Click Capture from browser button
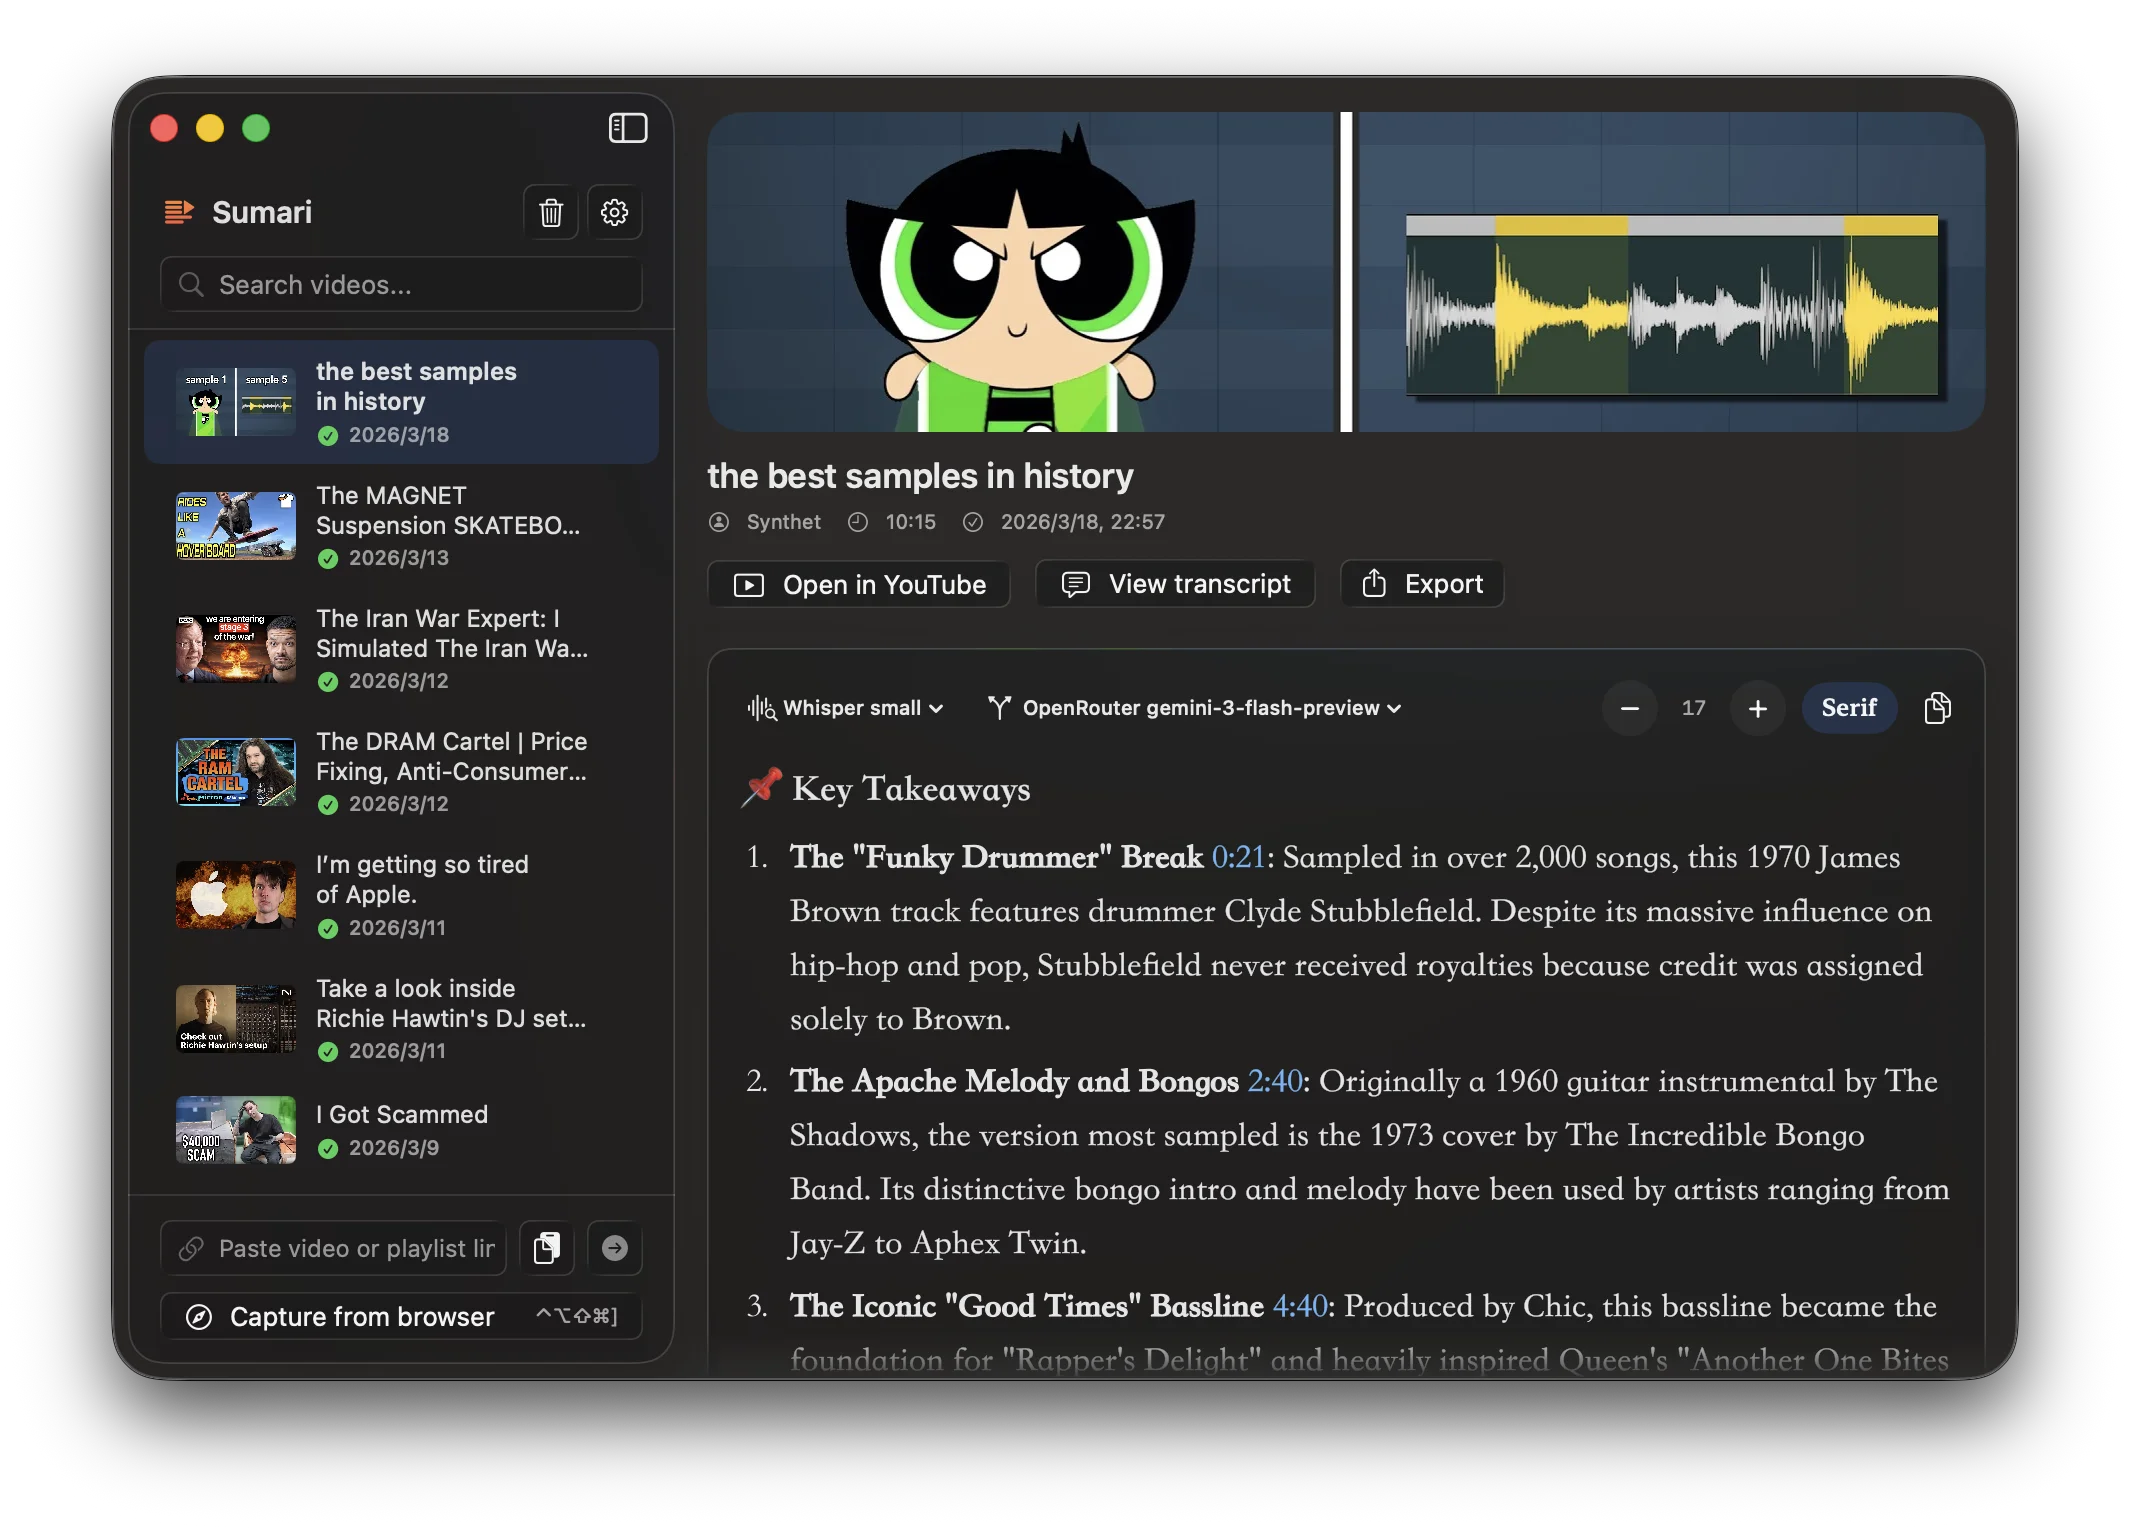Screen dimensions: 2130x1528 point(400,1316)
